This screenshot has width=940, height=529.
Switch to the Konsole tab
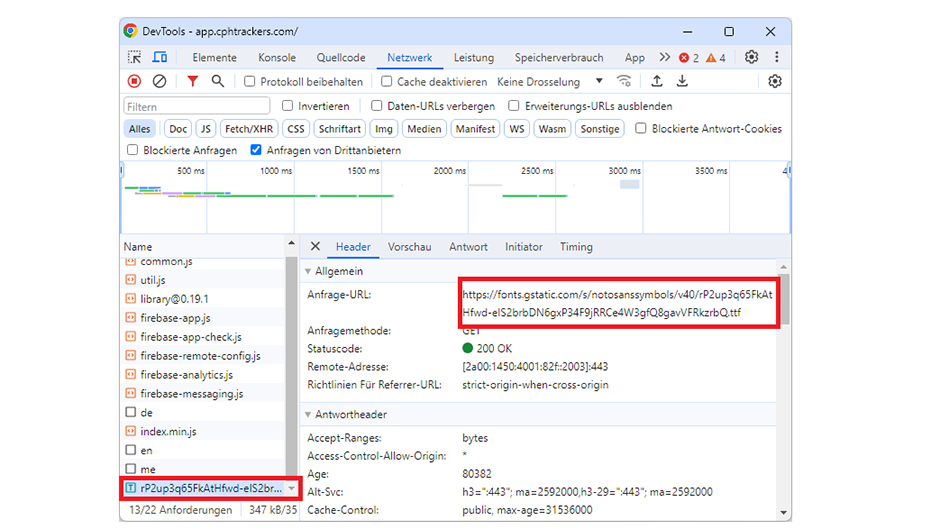pos(276,58)
